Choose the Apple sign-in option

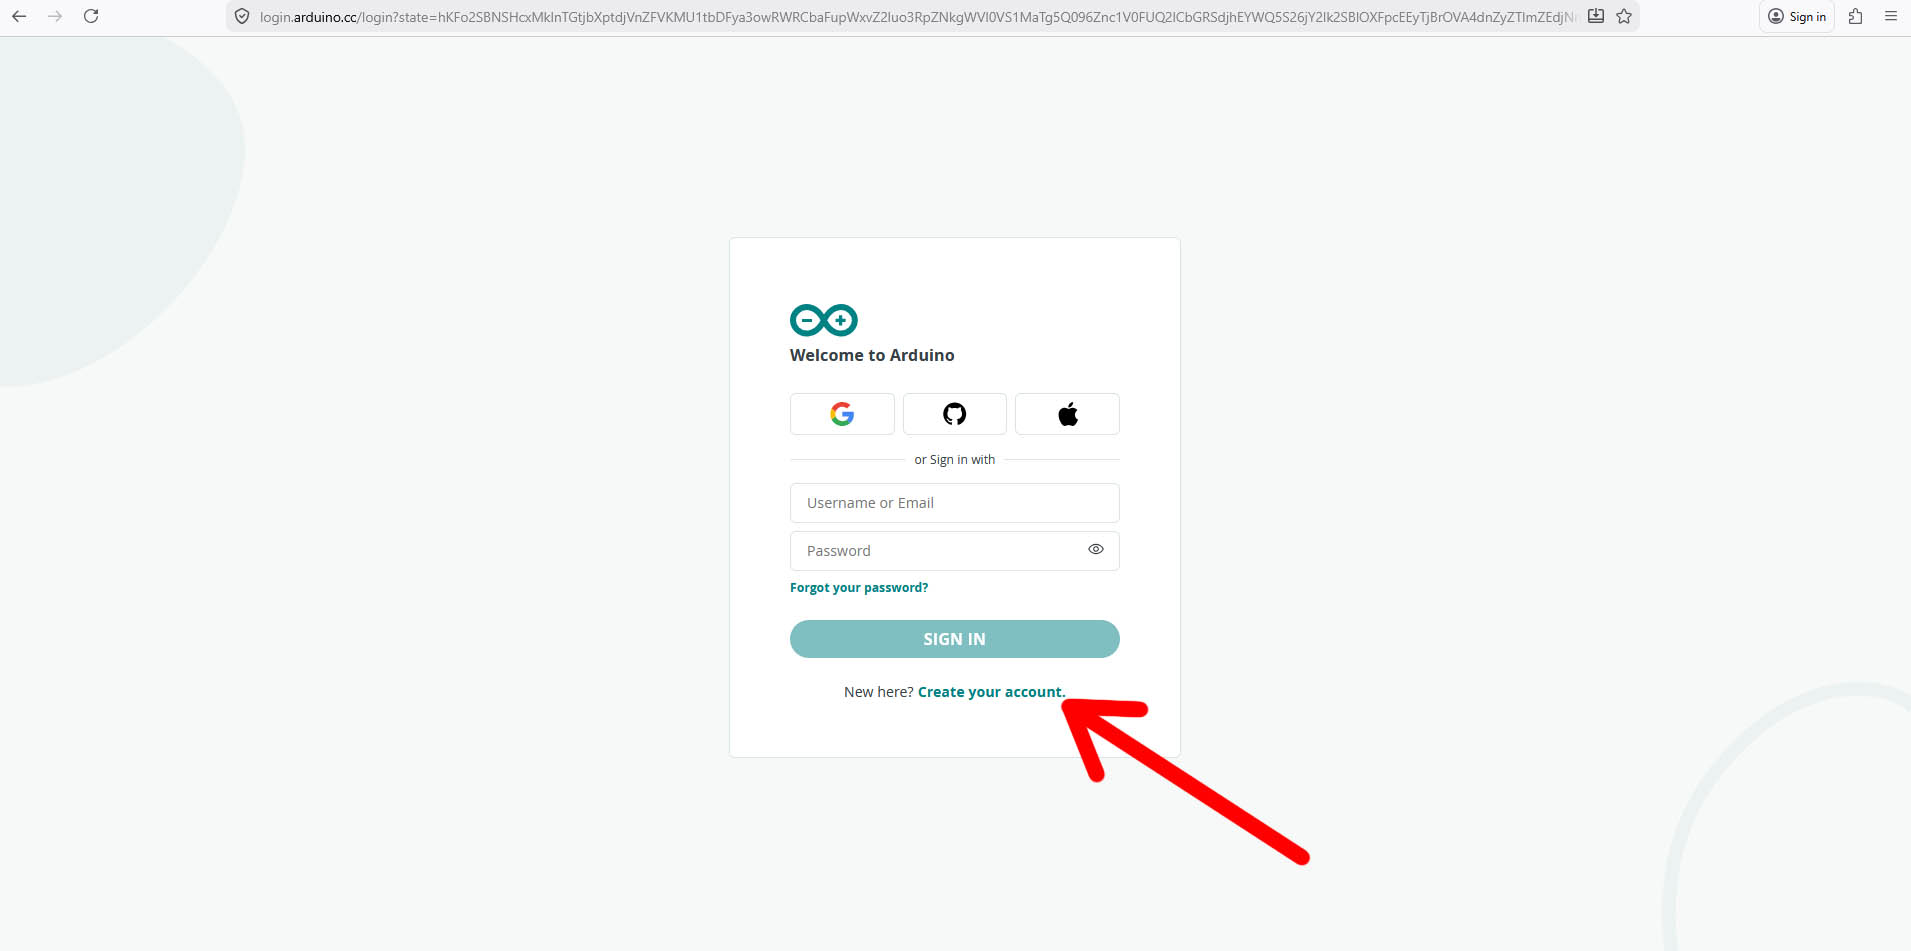tap(1067, 414)
